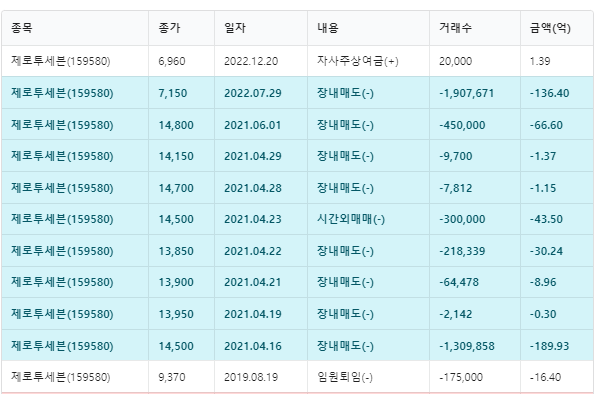Screen dimensions: 599x394
Task: Select trade volume -300,000
Action: (462, 219)
